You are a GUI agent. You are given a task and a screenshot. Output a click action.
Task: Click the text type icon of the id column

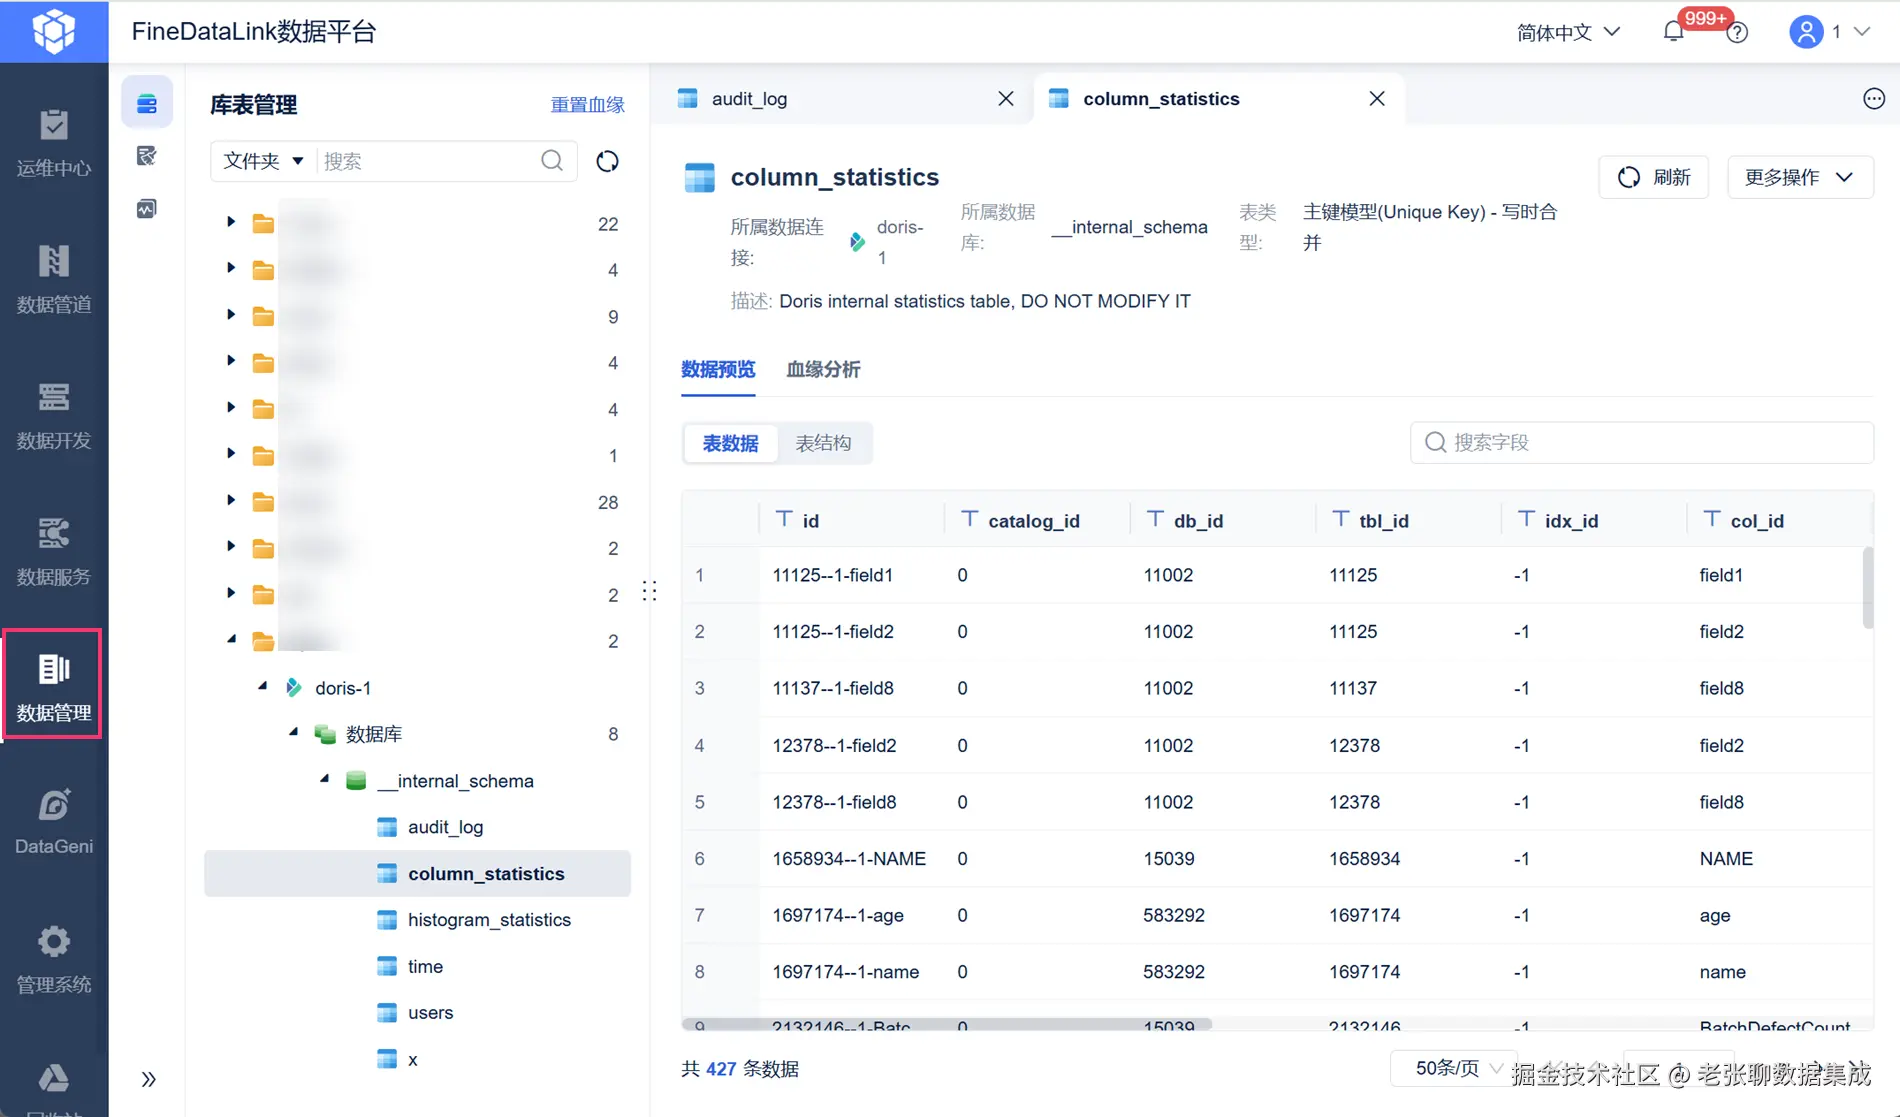pos(785,519)
